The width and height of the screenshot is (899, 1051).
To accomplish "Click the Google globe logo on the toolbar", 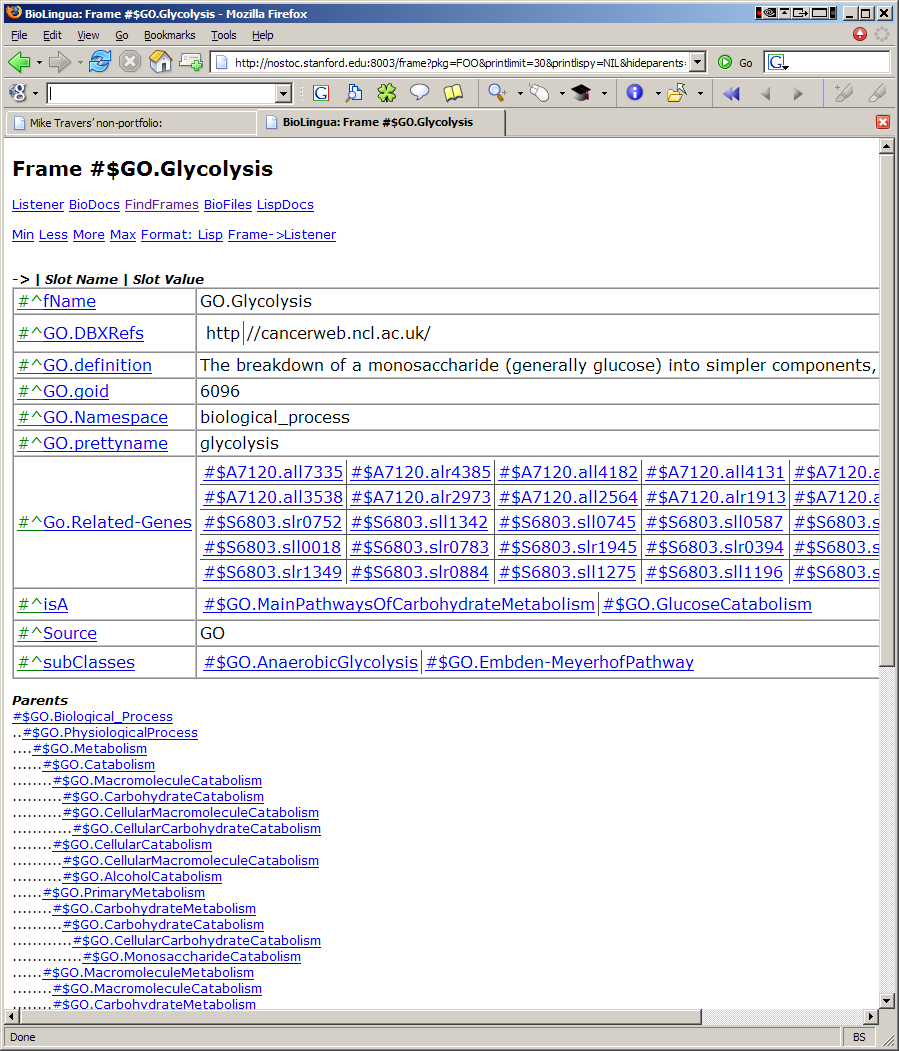I will point(17,92).
